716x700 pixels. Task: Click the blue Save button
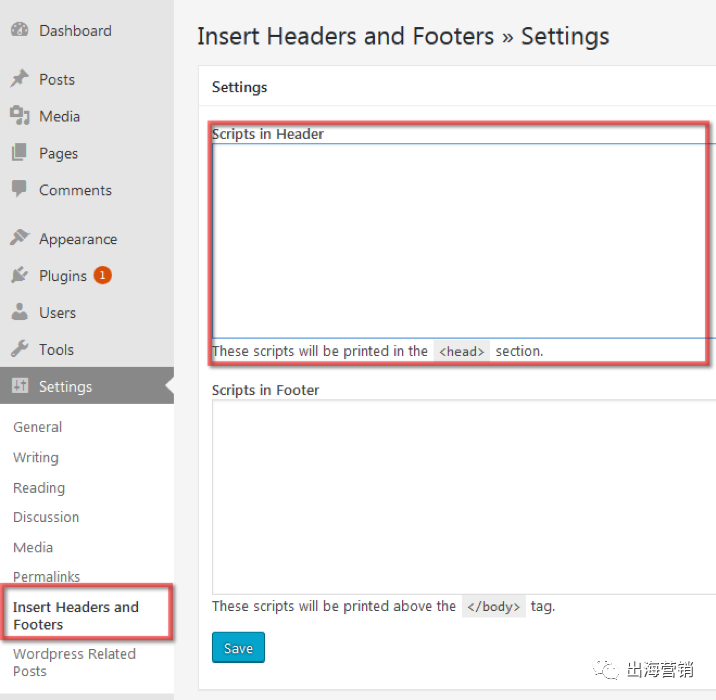pos(238,647)
